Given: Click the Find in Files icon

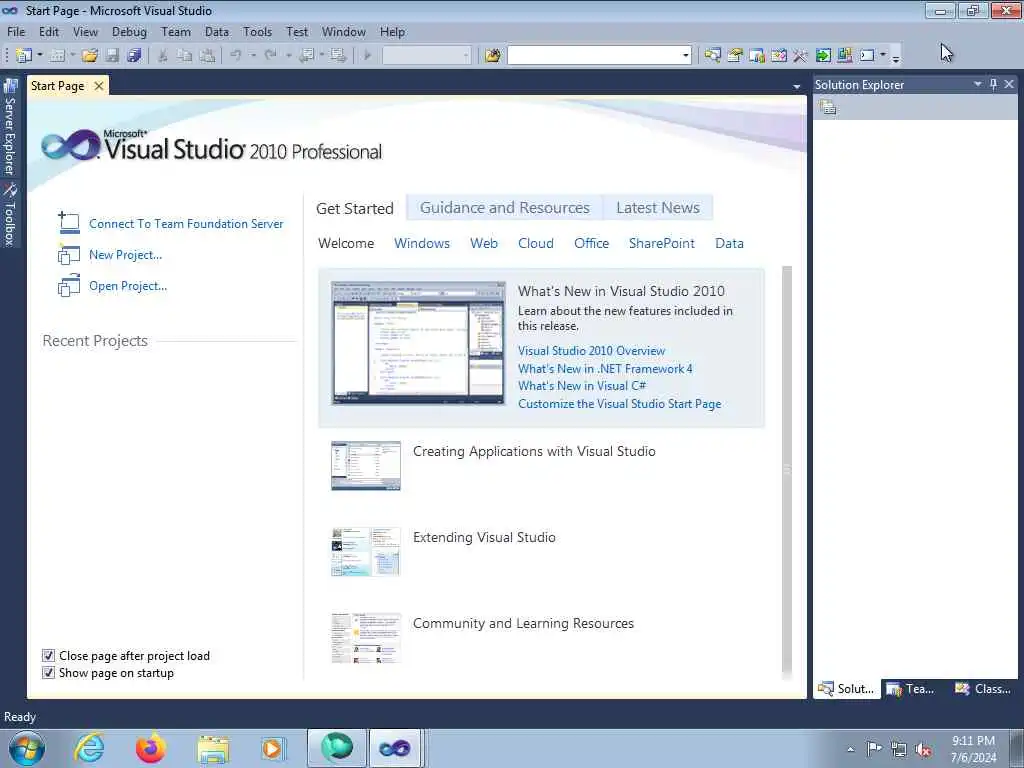Looking at the screenshot, I should pyautogui.click(x=493, y=56).
